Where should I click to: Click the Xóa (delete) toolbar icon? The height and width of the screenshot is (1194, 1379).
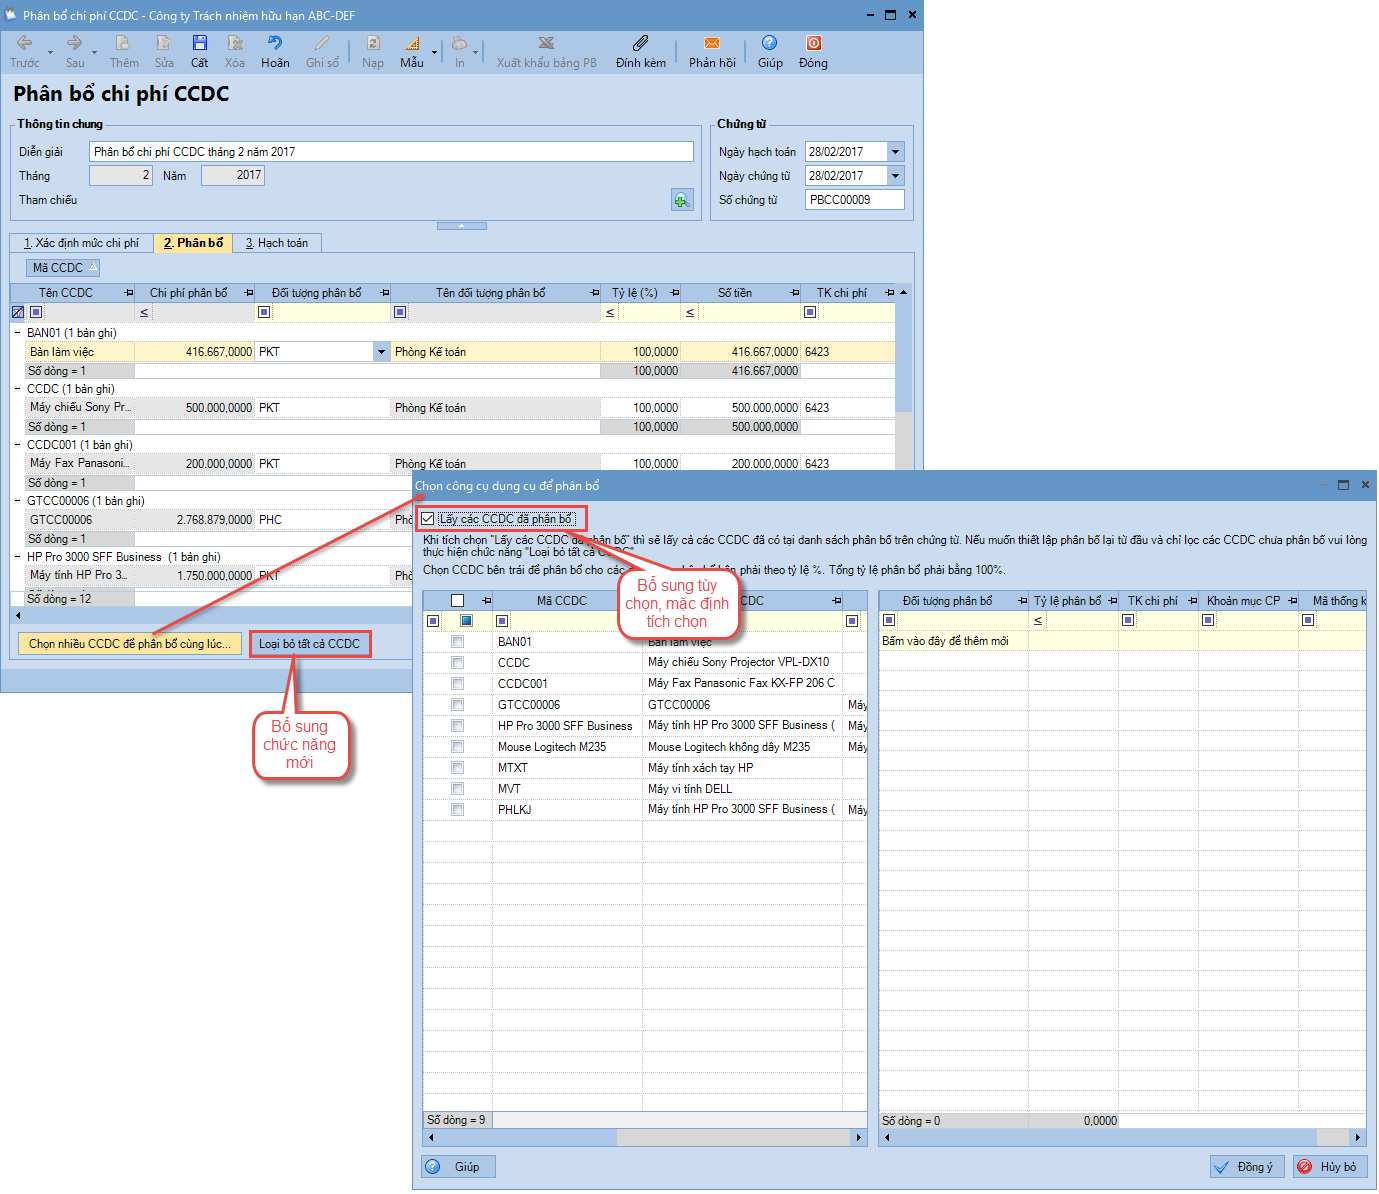pyautogui.click(x=235, y=43)
